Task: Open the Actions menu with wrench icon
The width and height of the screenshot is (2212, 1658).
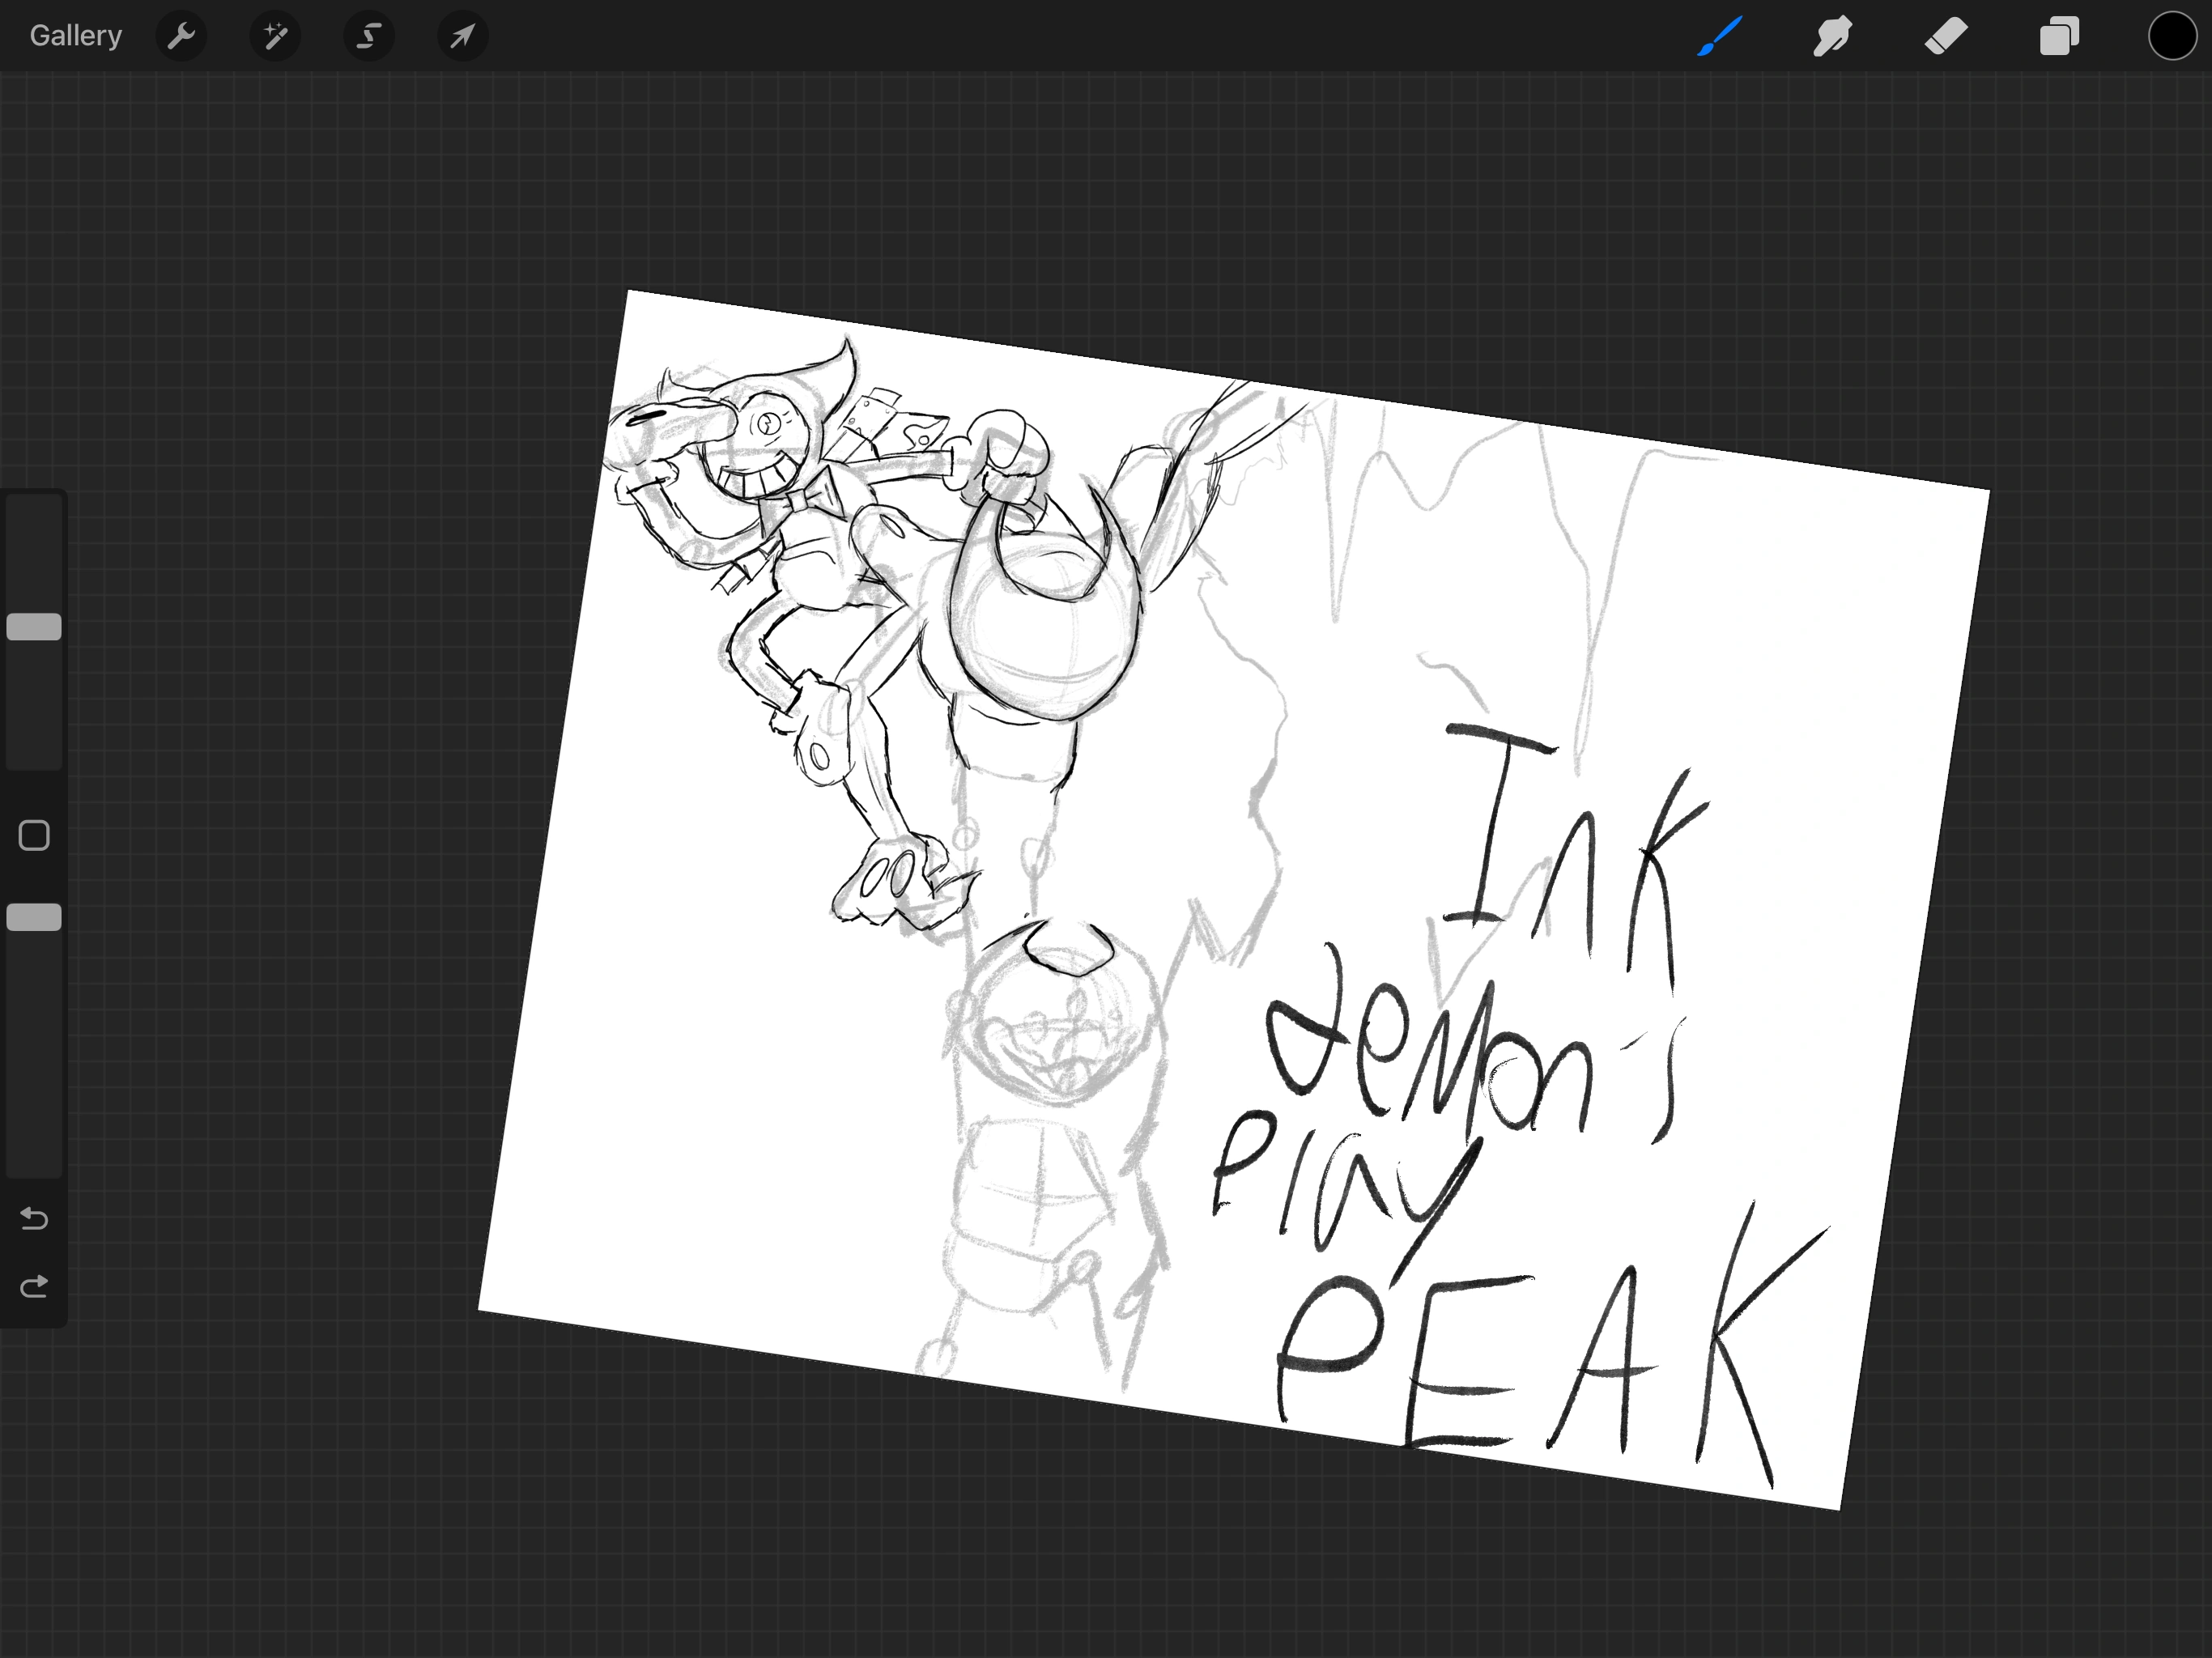Action: (182, 35)
